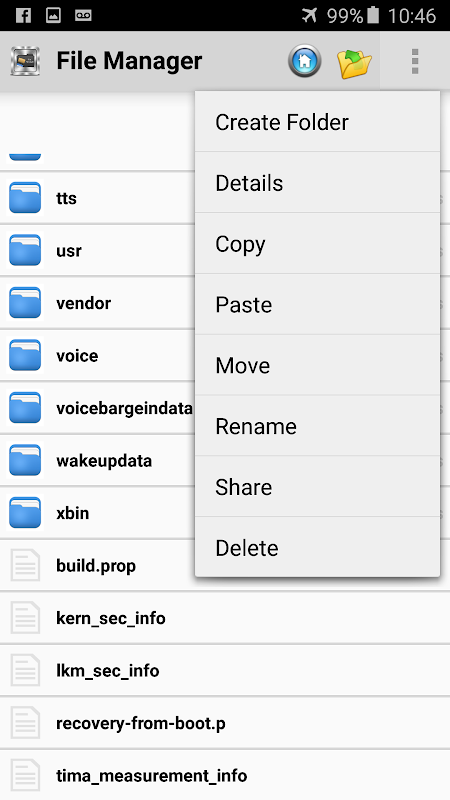This screenshot has width=450, height=800.
Task: Open the wakeupdata folder icon
Action: pos(25,460)
